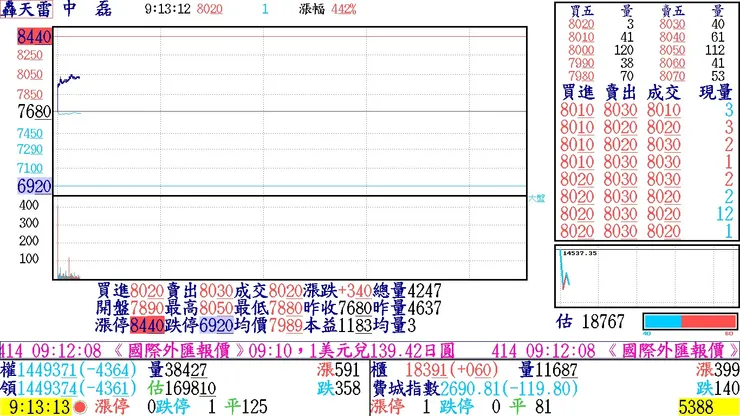Click the 大盤 label right of the chart
The height and width of the screenshot is (416, 740).
[537, 198]
